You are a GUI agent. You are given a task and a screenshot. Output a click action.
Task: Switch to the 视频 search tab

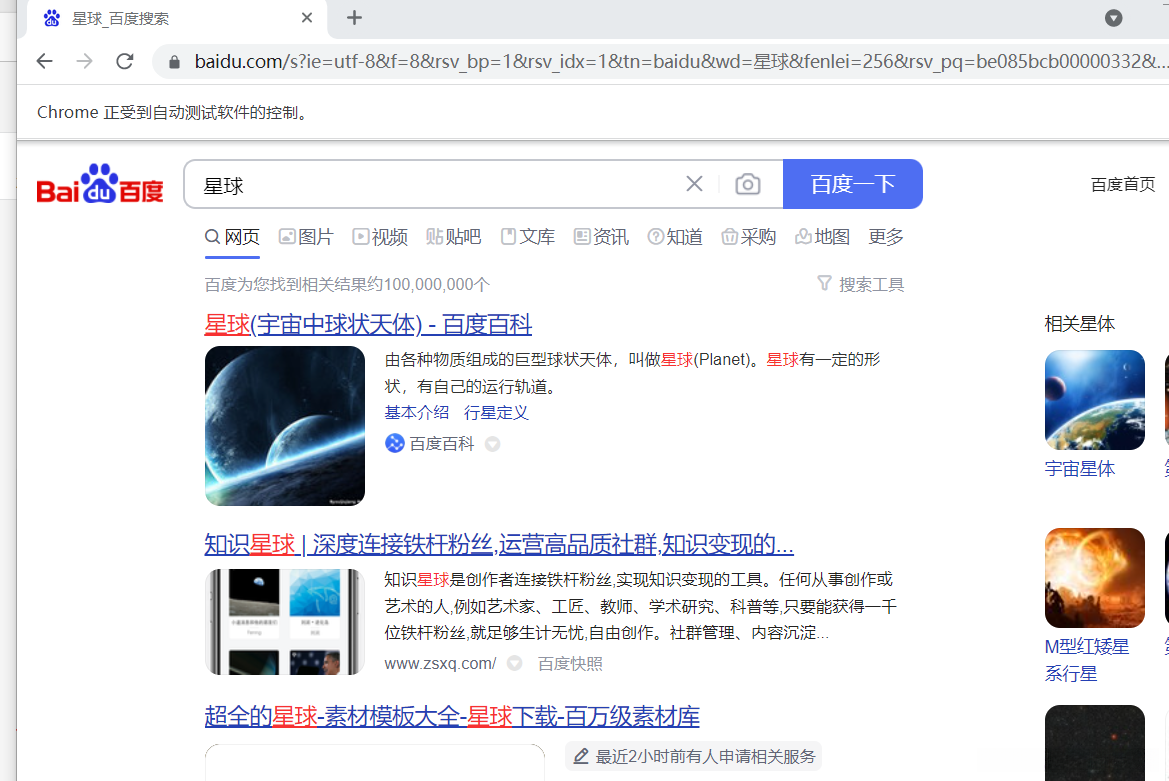point(380,236)
